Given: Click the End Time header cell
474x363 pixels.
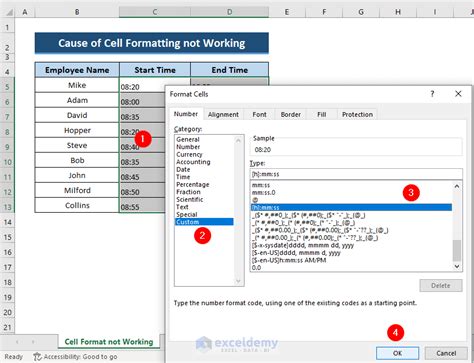Looking at the screenshot, I should pyautogui.click(x=229, y=70).
